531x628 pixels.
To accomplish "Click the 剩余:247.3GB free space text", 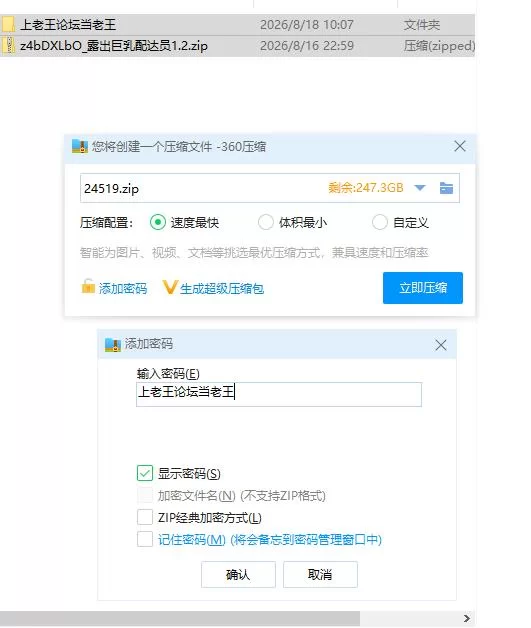I will pos(366,187).
